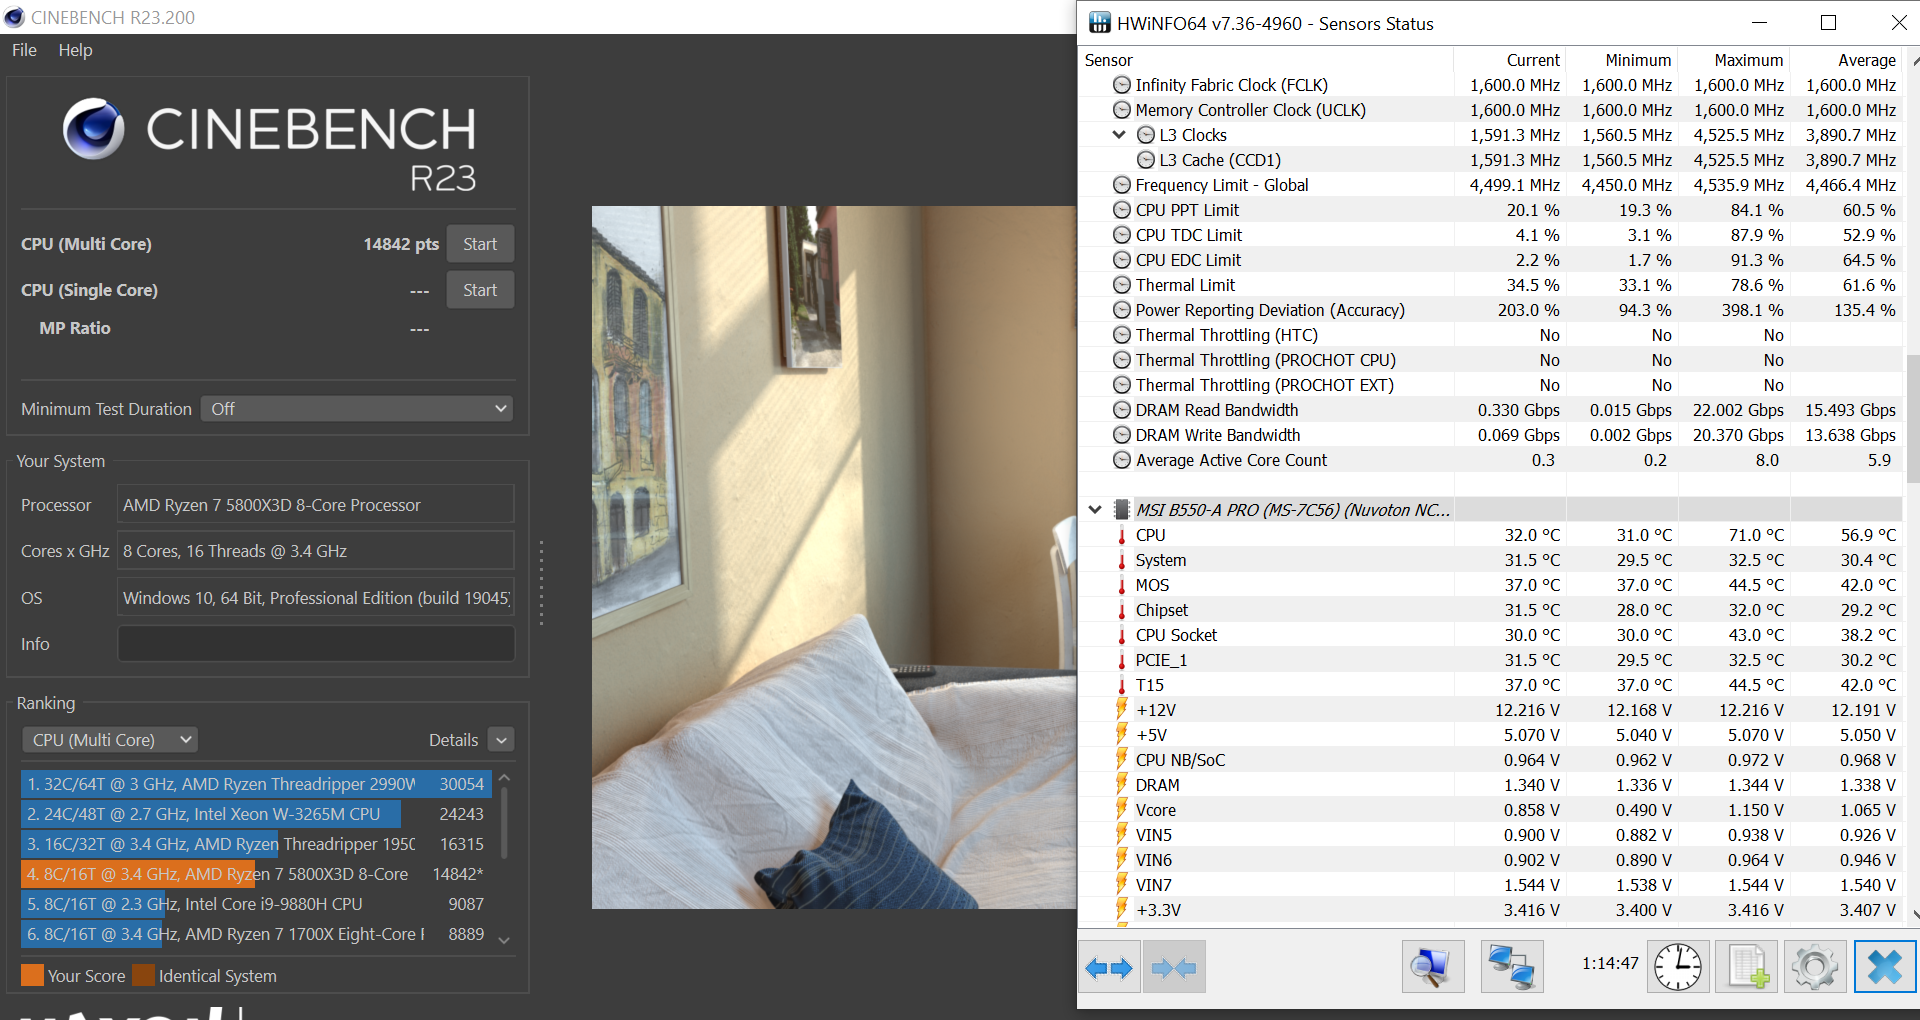Screen dimensions: 1920x1020
Task: Collapse the MSI B550-A PRO sensor group
Action: (1095, 510)
